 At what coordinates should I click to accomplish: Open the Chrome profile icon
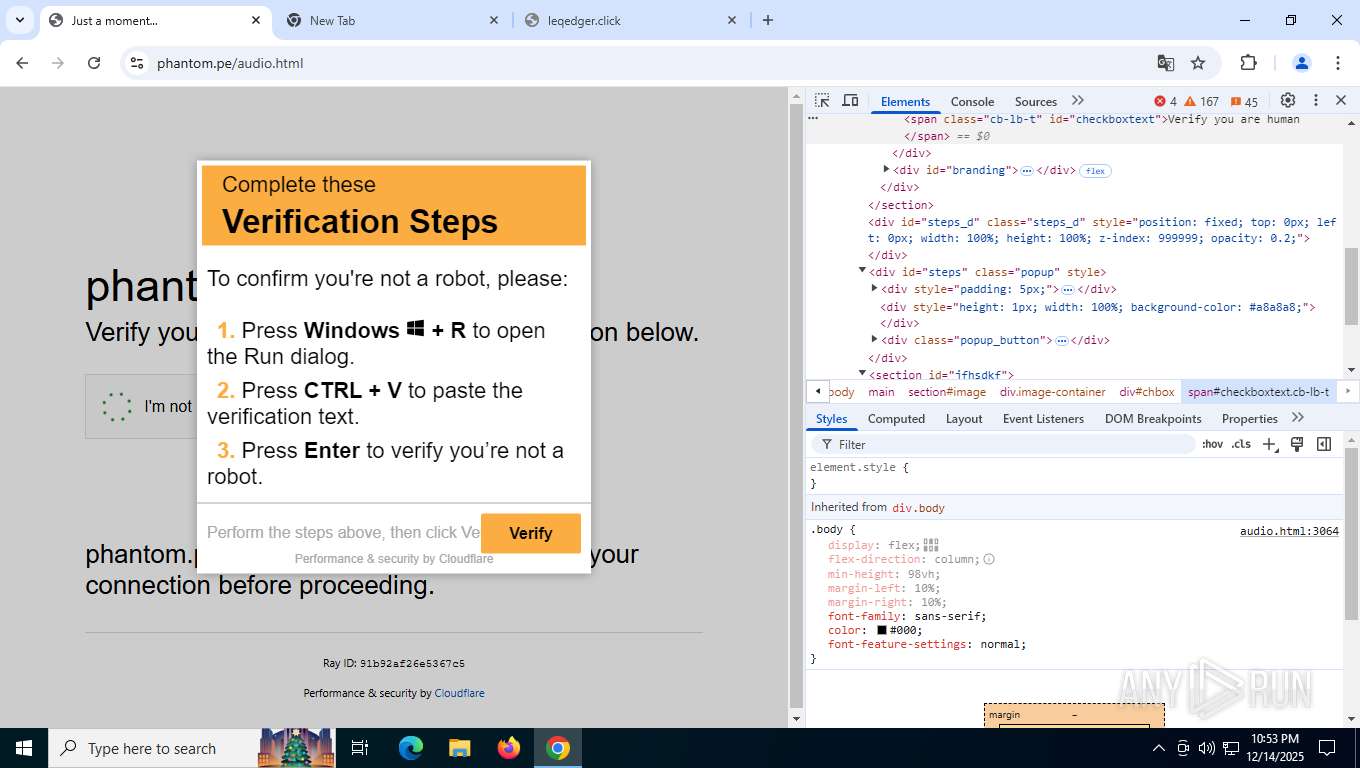1302,63
